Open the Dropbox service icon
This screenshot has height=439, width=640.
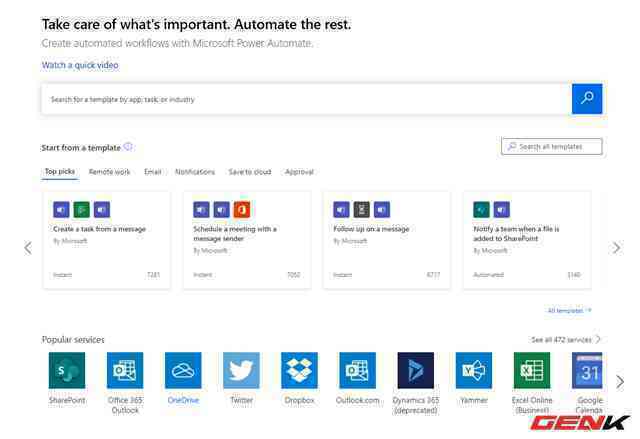300,370
